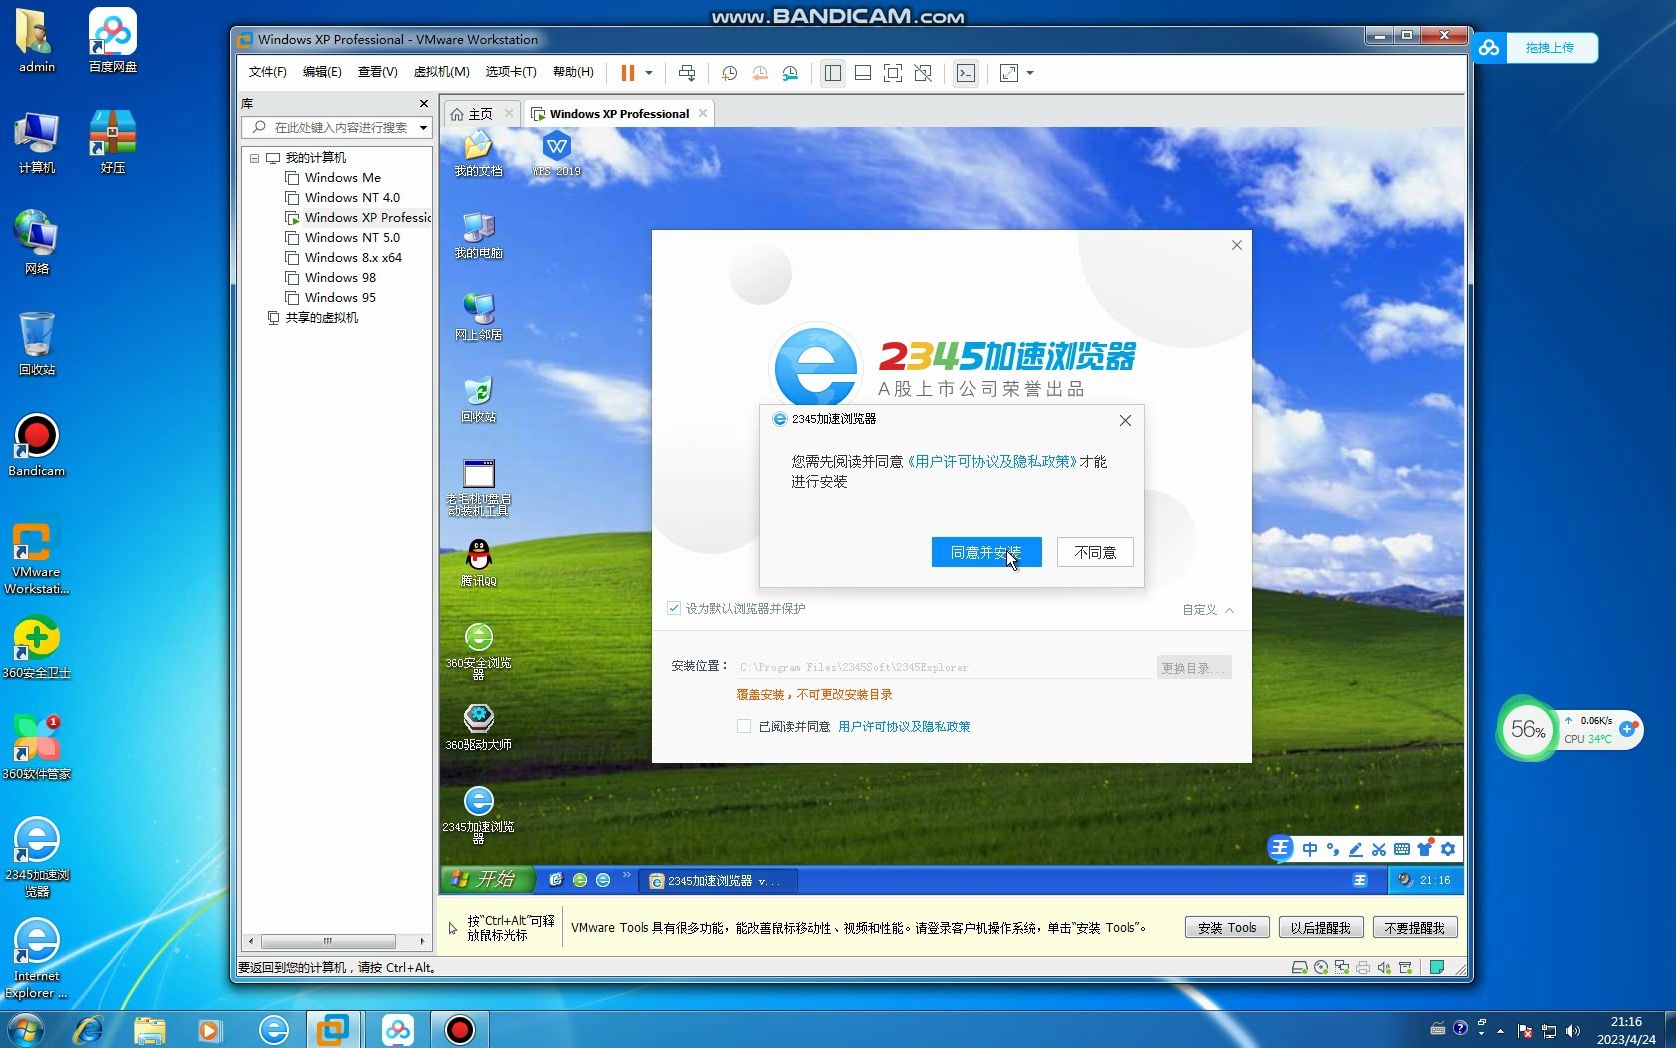Check the 已阅读并同意 checkbox
The width and height of the screenshot is (1676, 1048).
coord(744,726)
